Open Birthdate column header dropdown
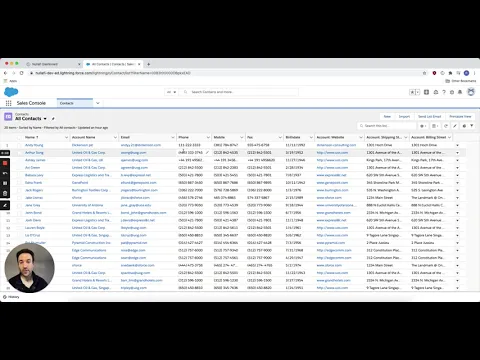This screenshot has width=480, height=360. 311,137
